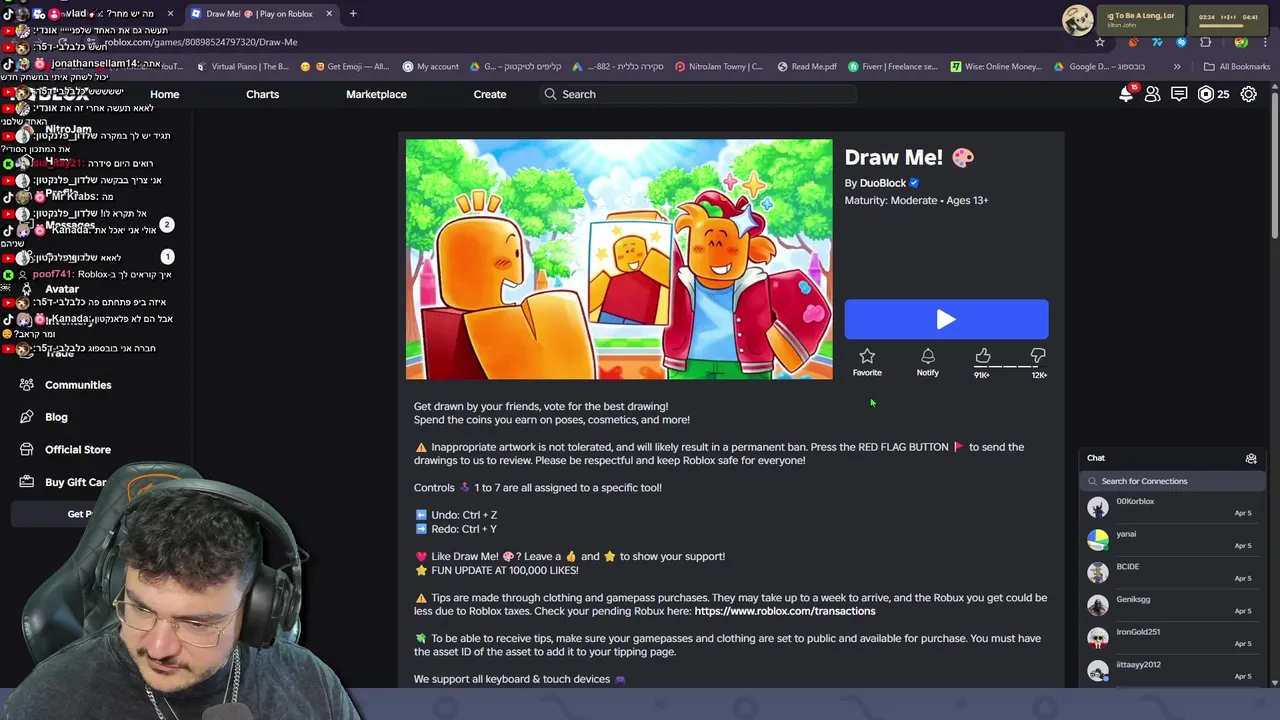
Task: Open the chat messages icon in header
Action: (x=1179, y=94)
